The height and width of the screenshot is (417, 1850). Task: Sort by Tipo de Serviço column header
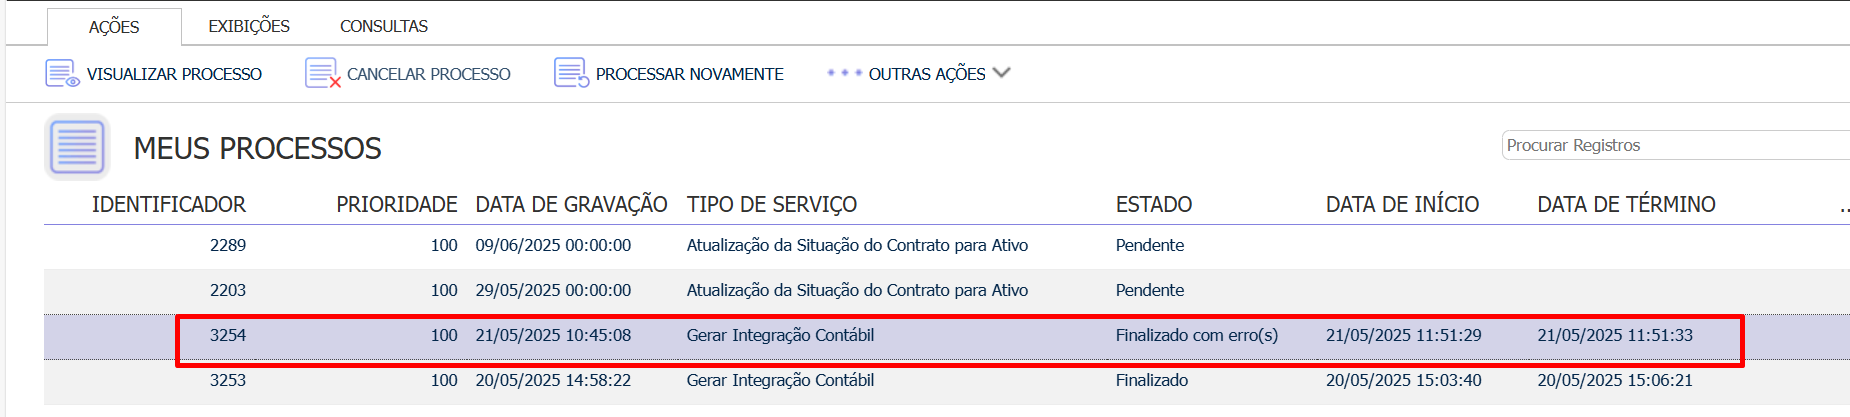(x=772, y=204)
